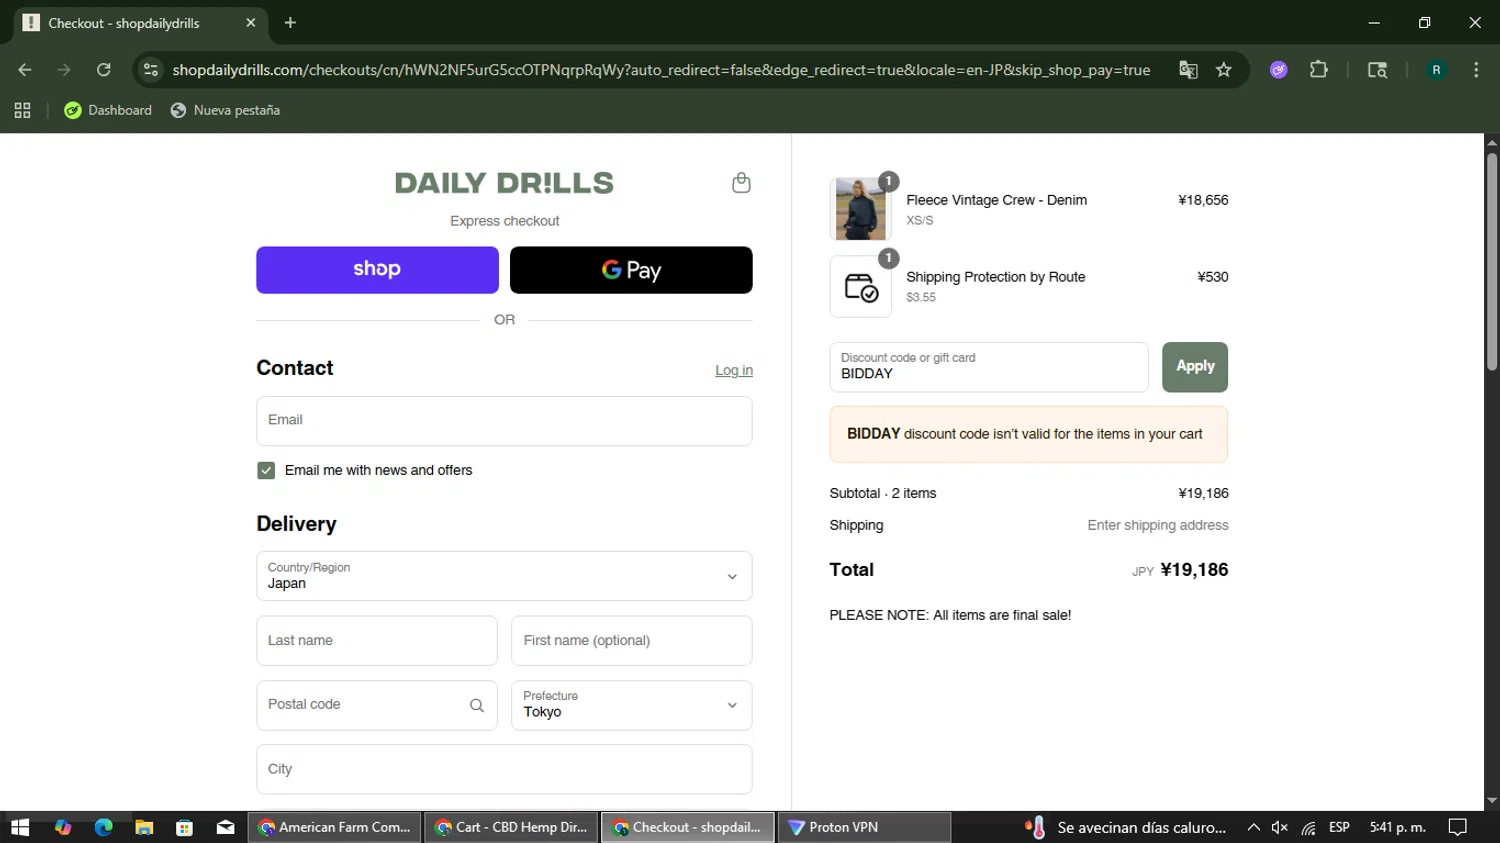Switch to Cart - CBD Hemp Dir... taskbar window
1500x843 pixels.
(x=512, y=827)
